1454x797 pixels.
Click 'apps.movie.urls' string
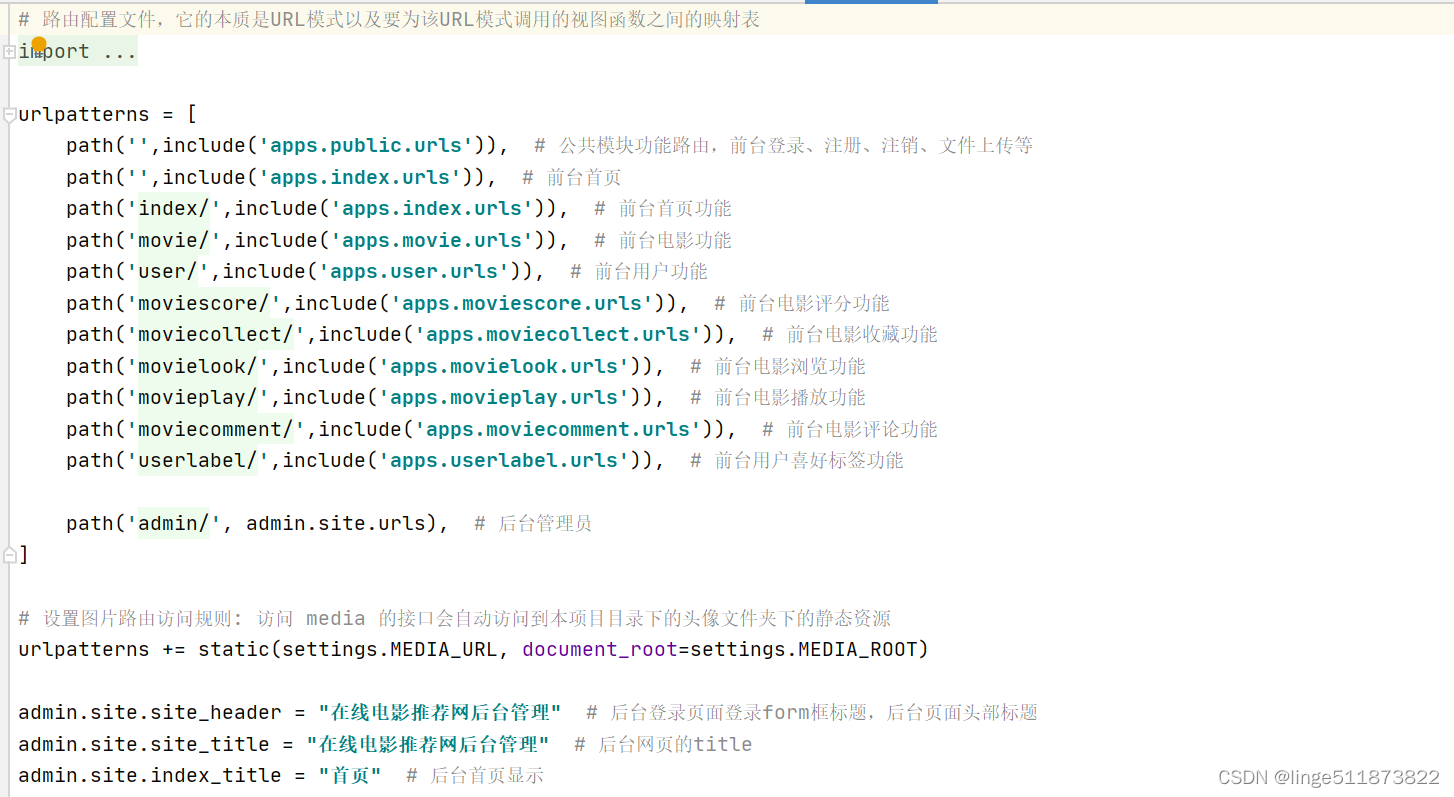[433, 240]
